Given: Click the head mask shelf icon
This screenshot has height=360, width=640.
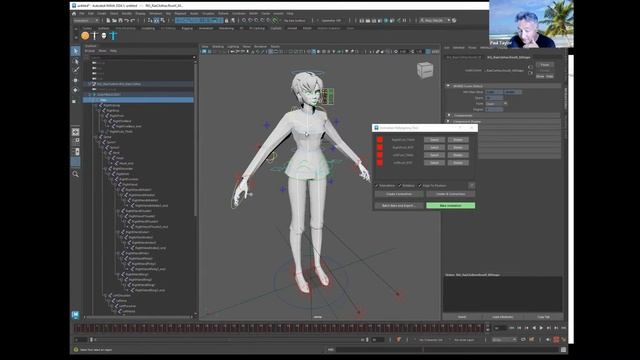Looking at the screenshot, I should [104, 36].
